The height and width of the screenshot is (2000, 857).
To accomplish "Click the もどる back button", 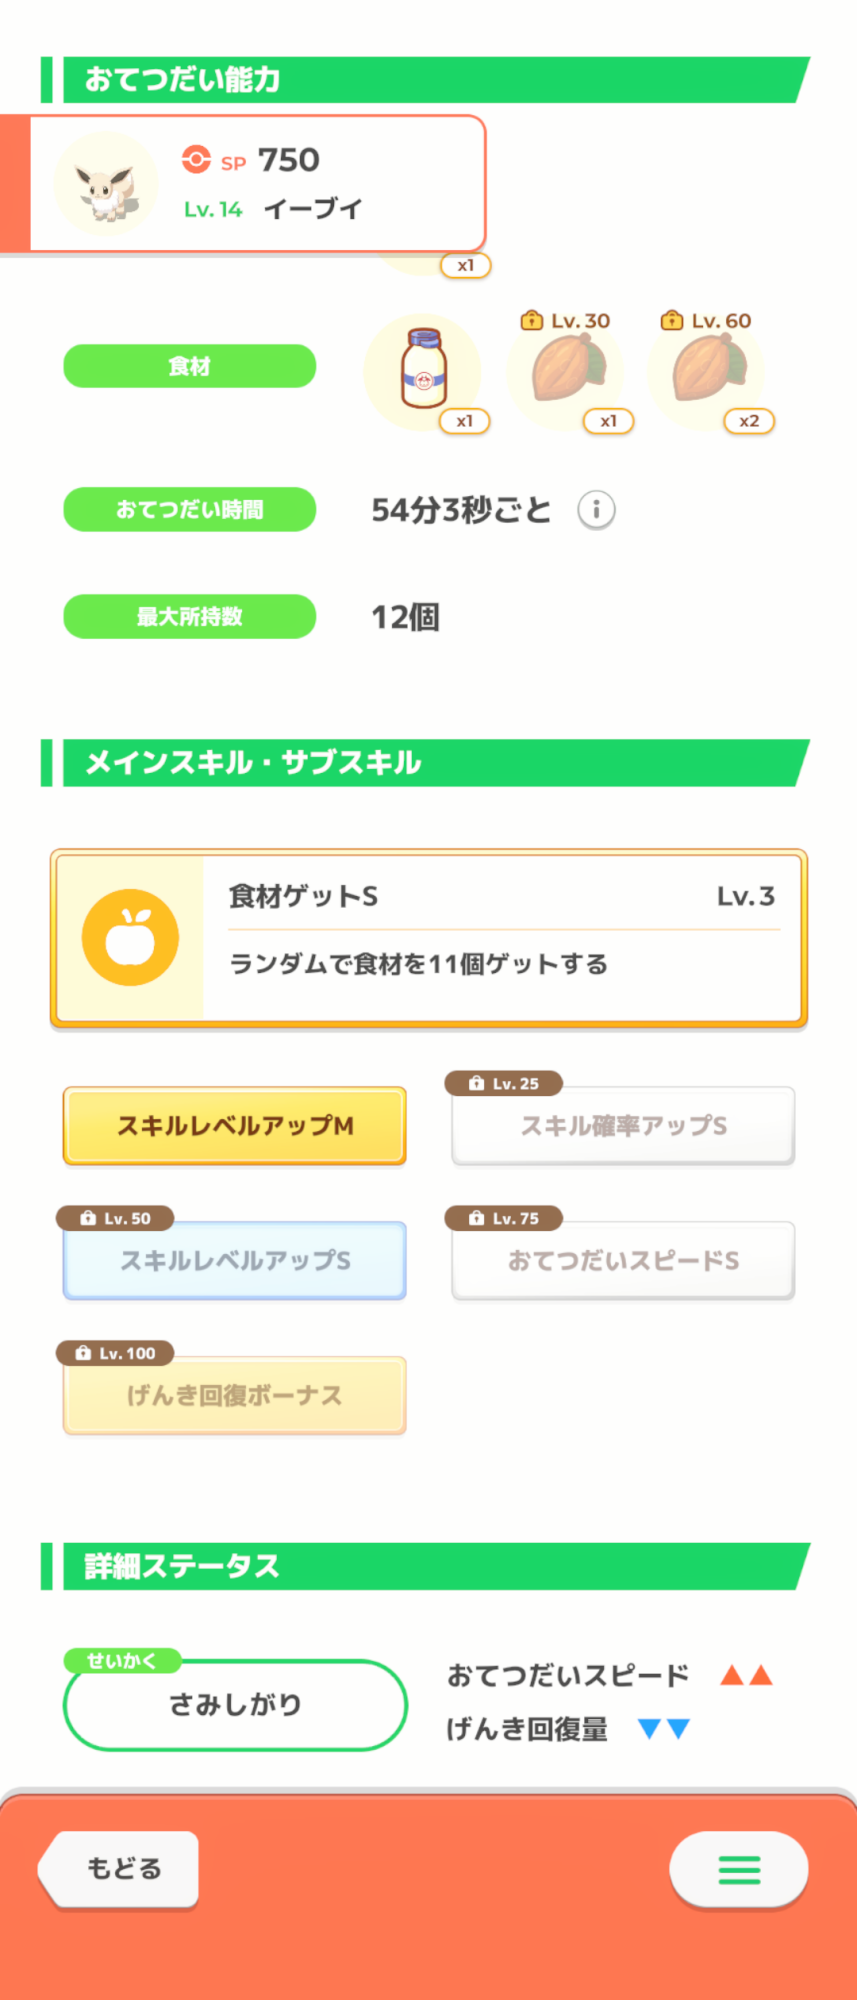I will pos(119,1869).
